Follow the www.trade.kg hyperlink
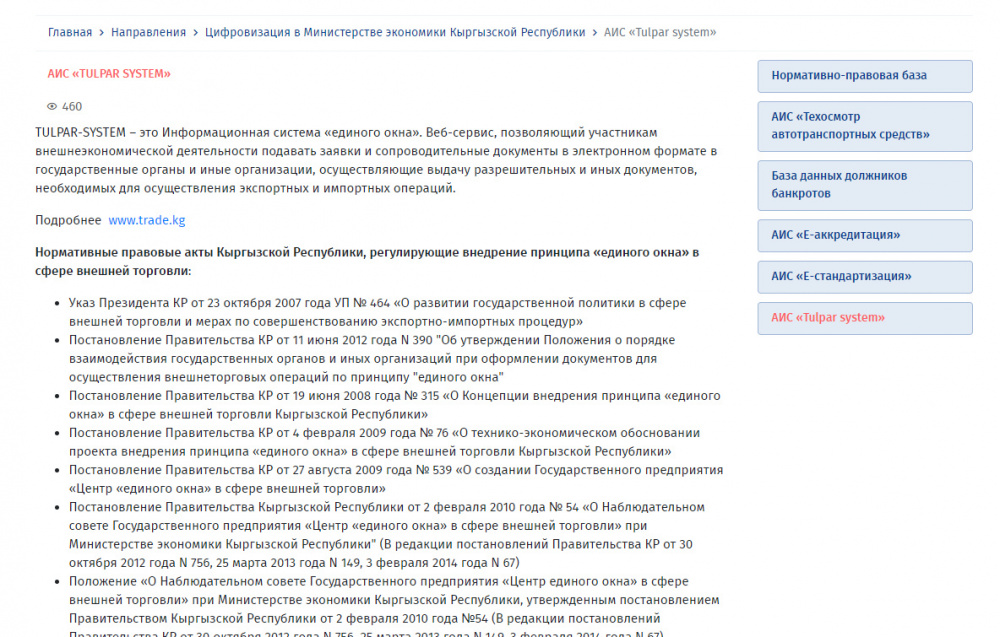1000x637 pixels. pyautogui.click(x=146, y=220)
